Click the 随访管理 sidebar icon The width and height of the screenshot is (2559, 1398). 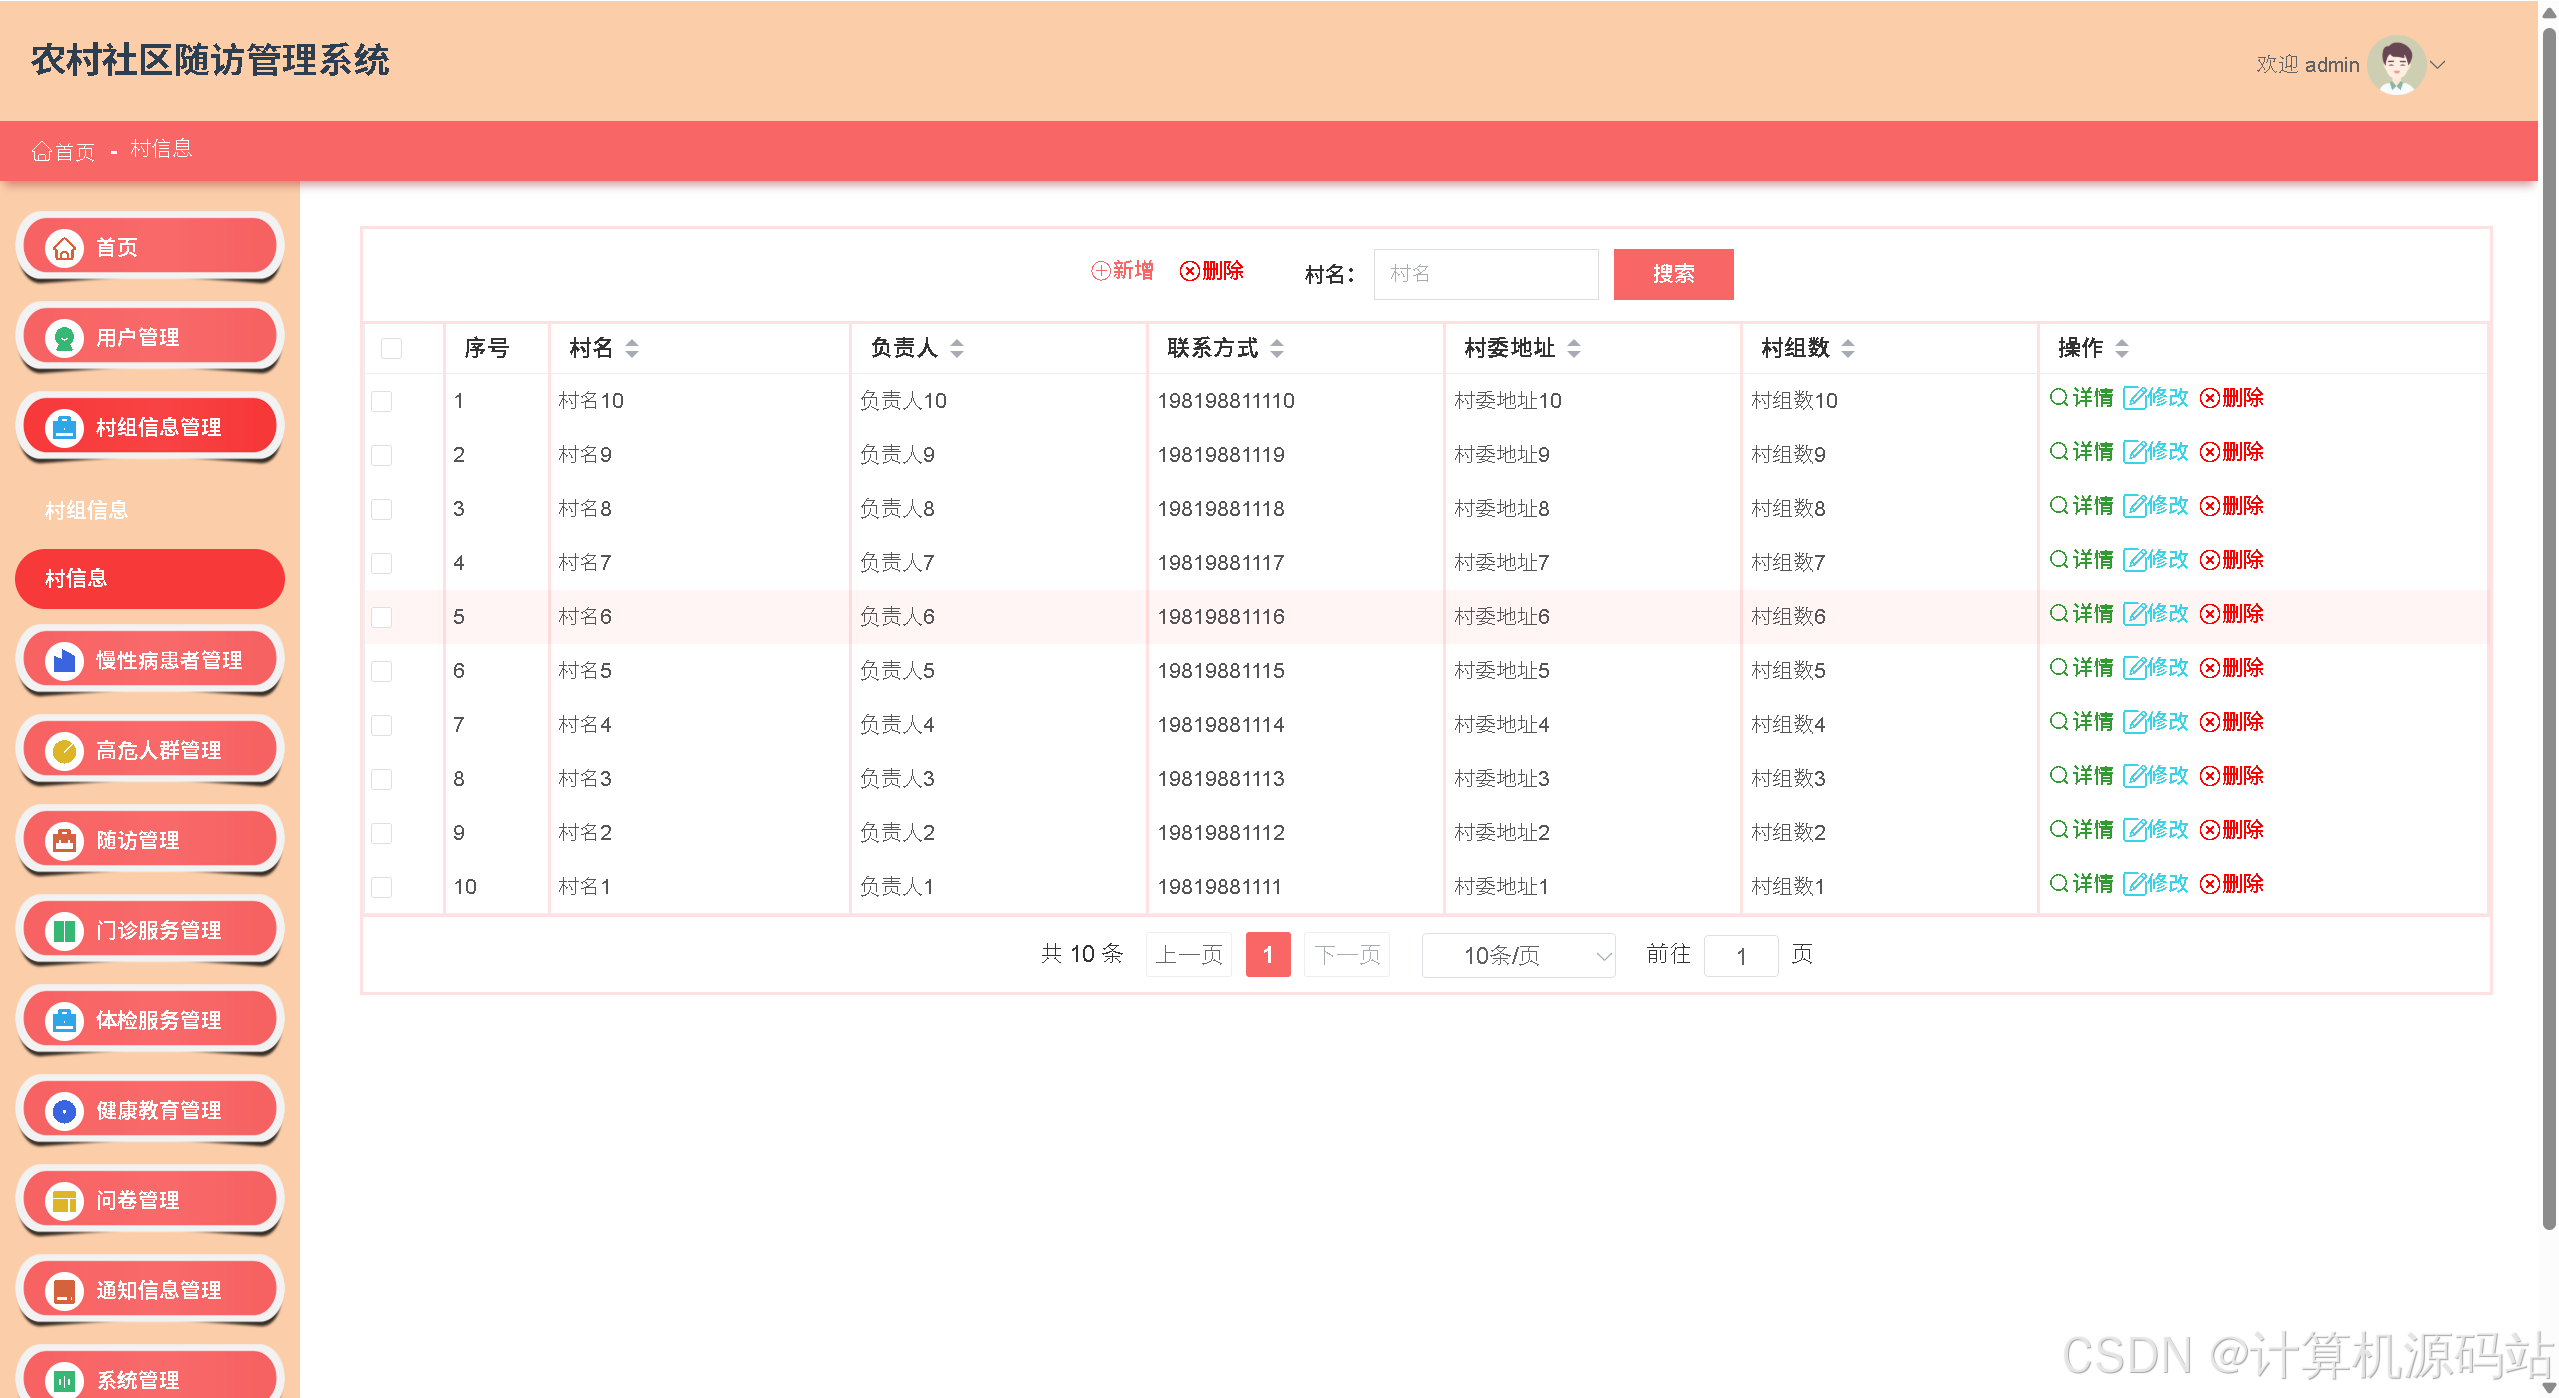point(65,841)
